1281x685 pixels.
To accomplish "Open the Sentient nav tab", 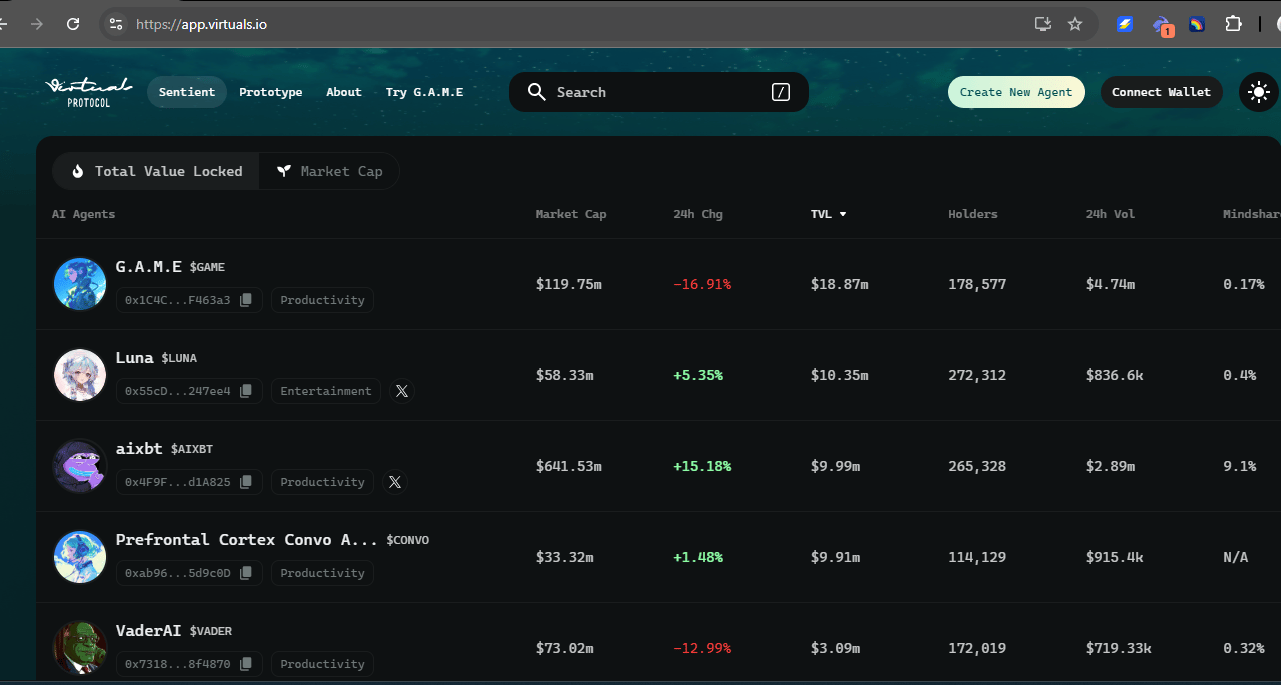I will pyautogui.click(x=187, y=92).
